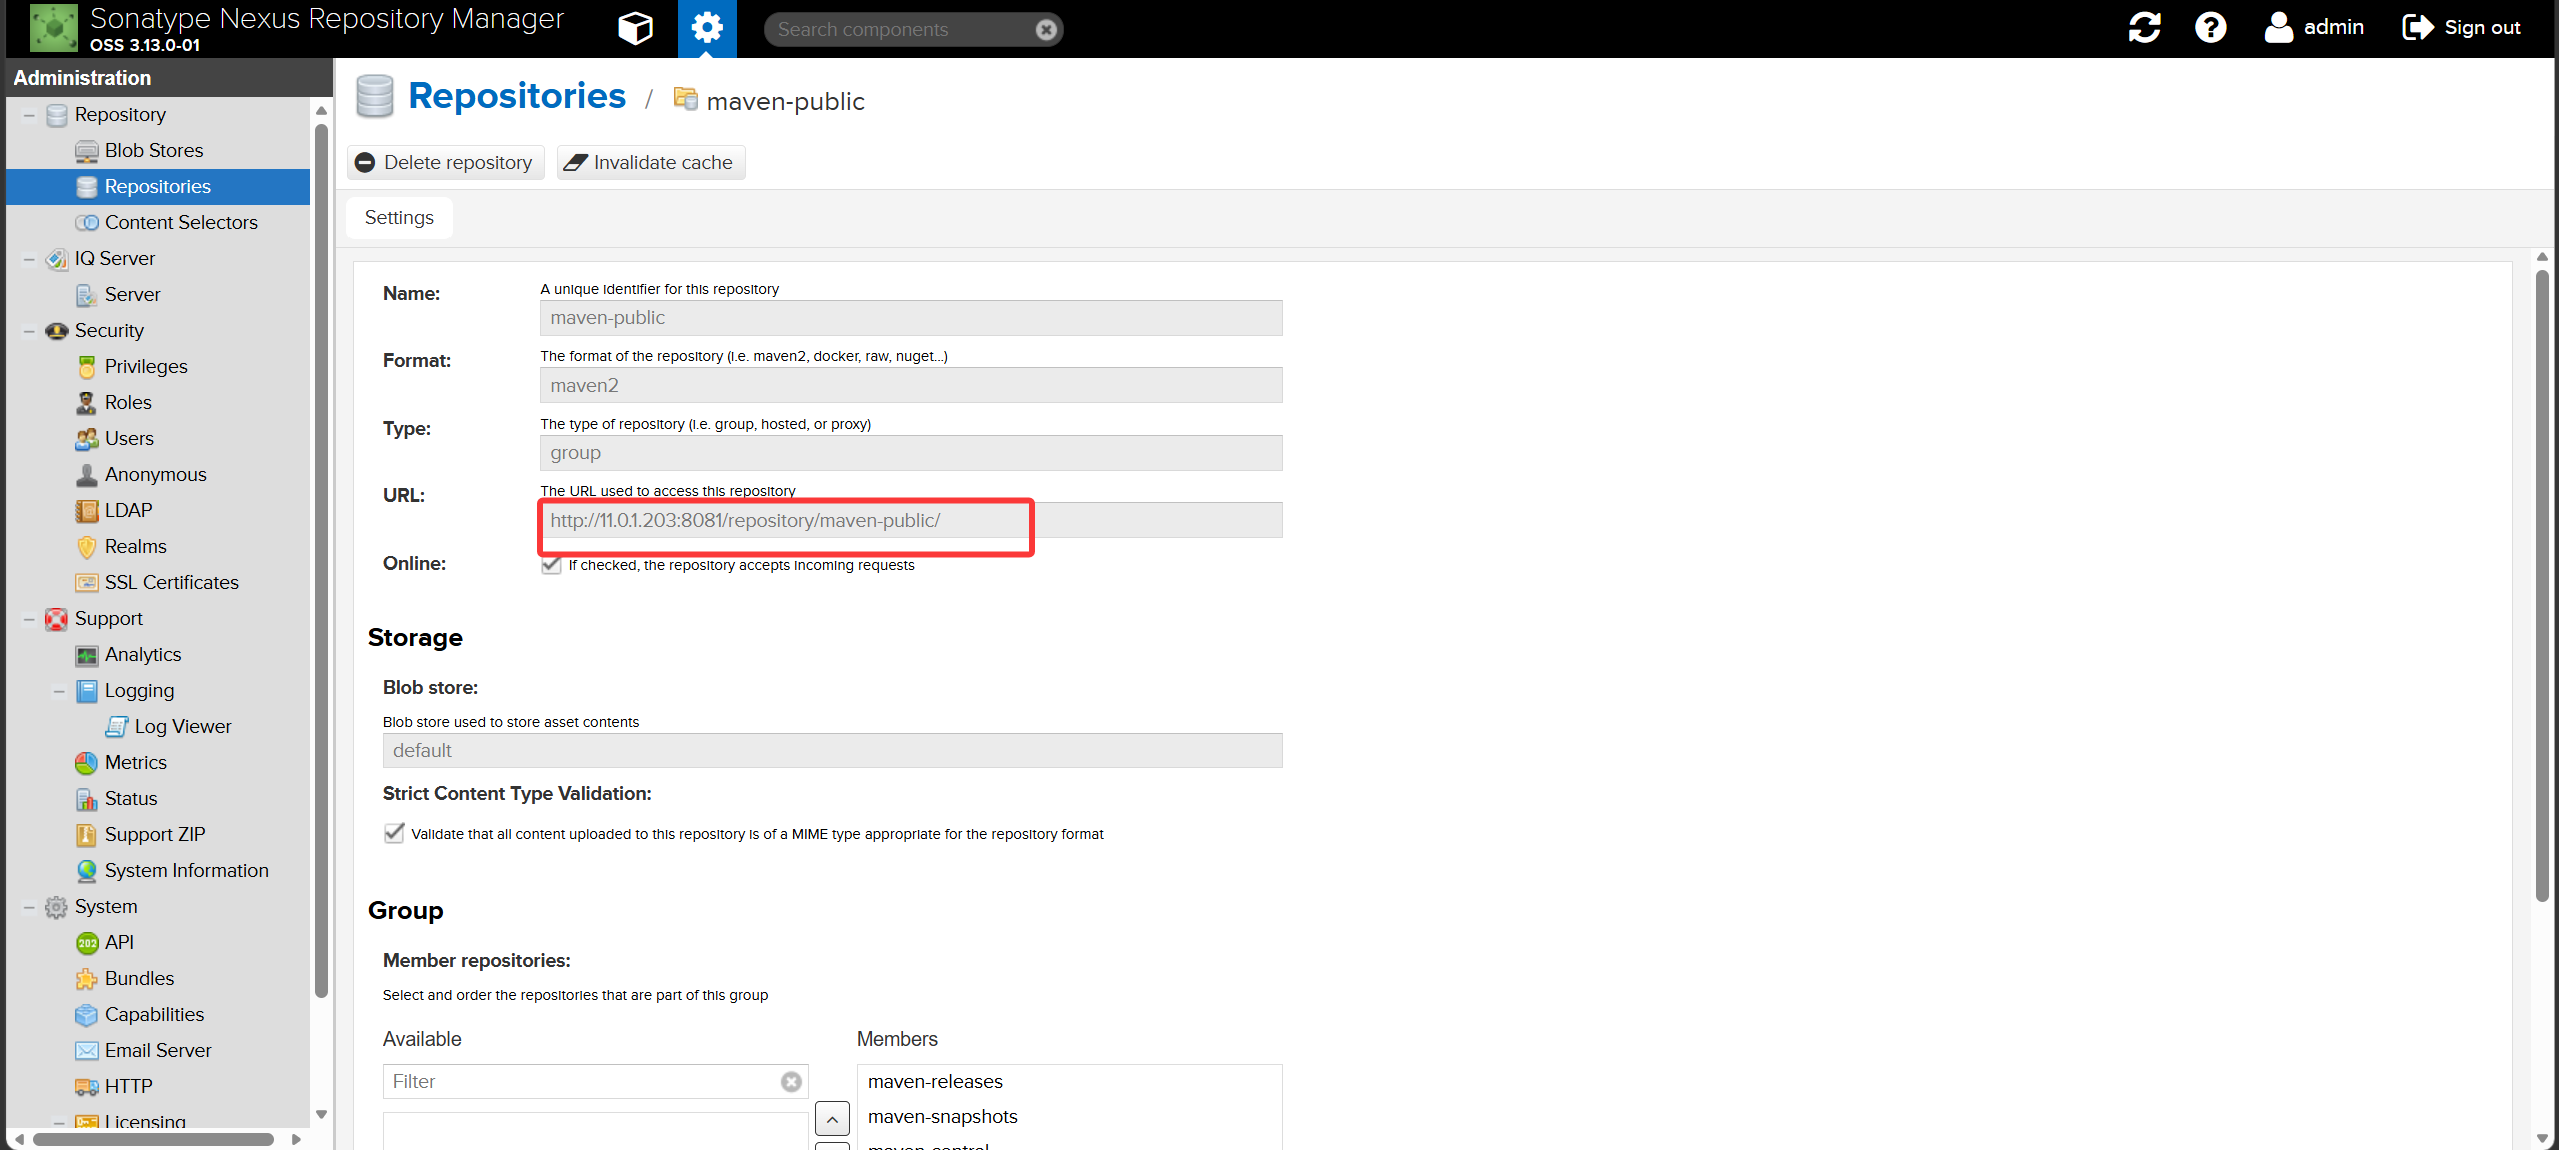Open the admin user account

pos(2314,27)
